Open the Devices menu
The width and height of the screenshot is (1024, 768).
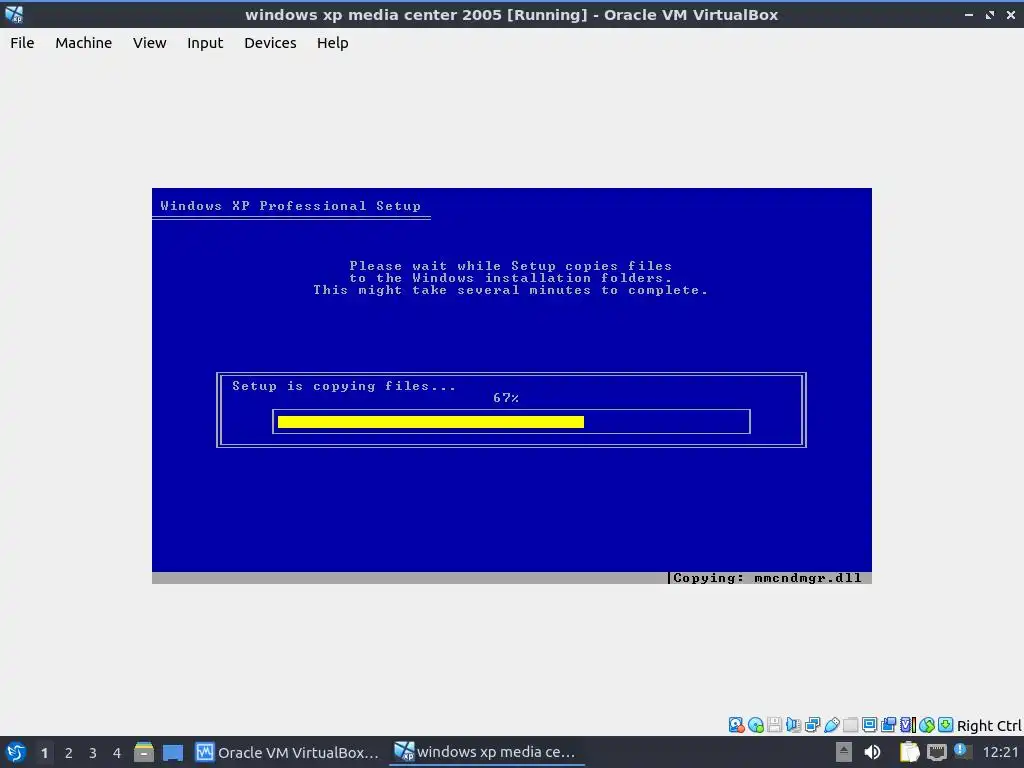pos(270,42)
